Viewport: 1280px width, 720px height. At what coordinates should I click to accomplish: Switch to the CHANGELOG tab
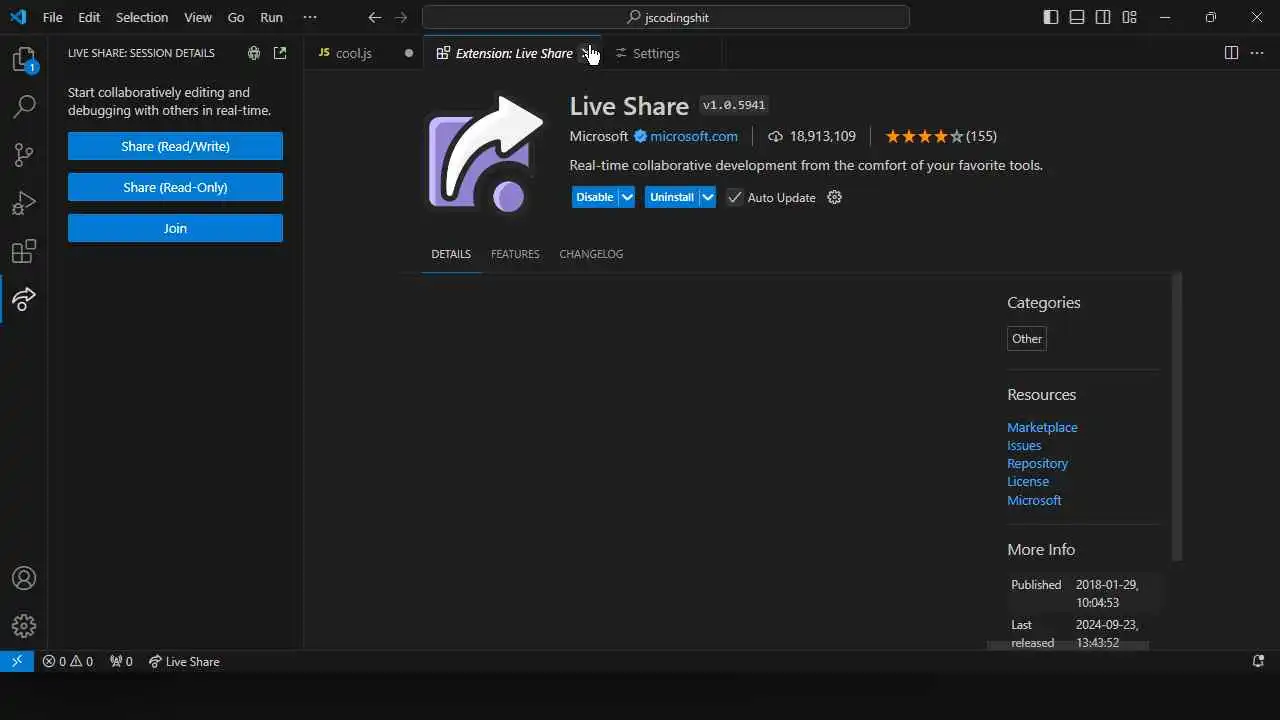[x=591, y=254]
